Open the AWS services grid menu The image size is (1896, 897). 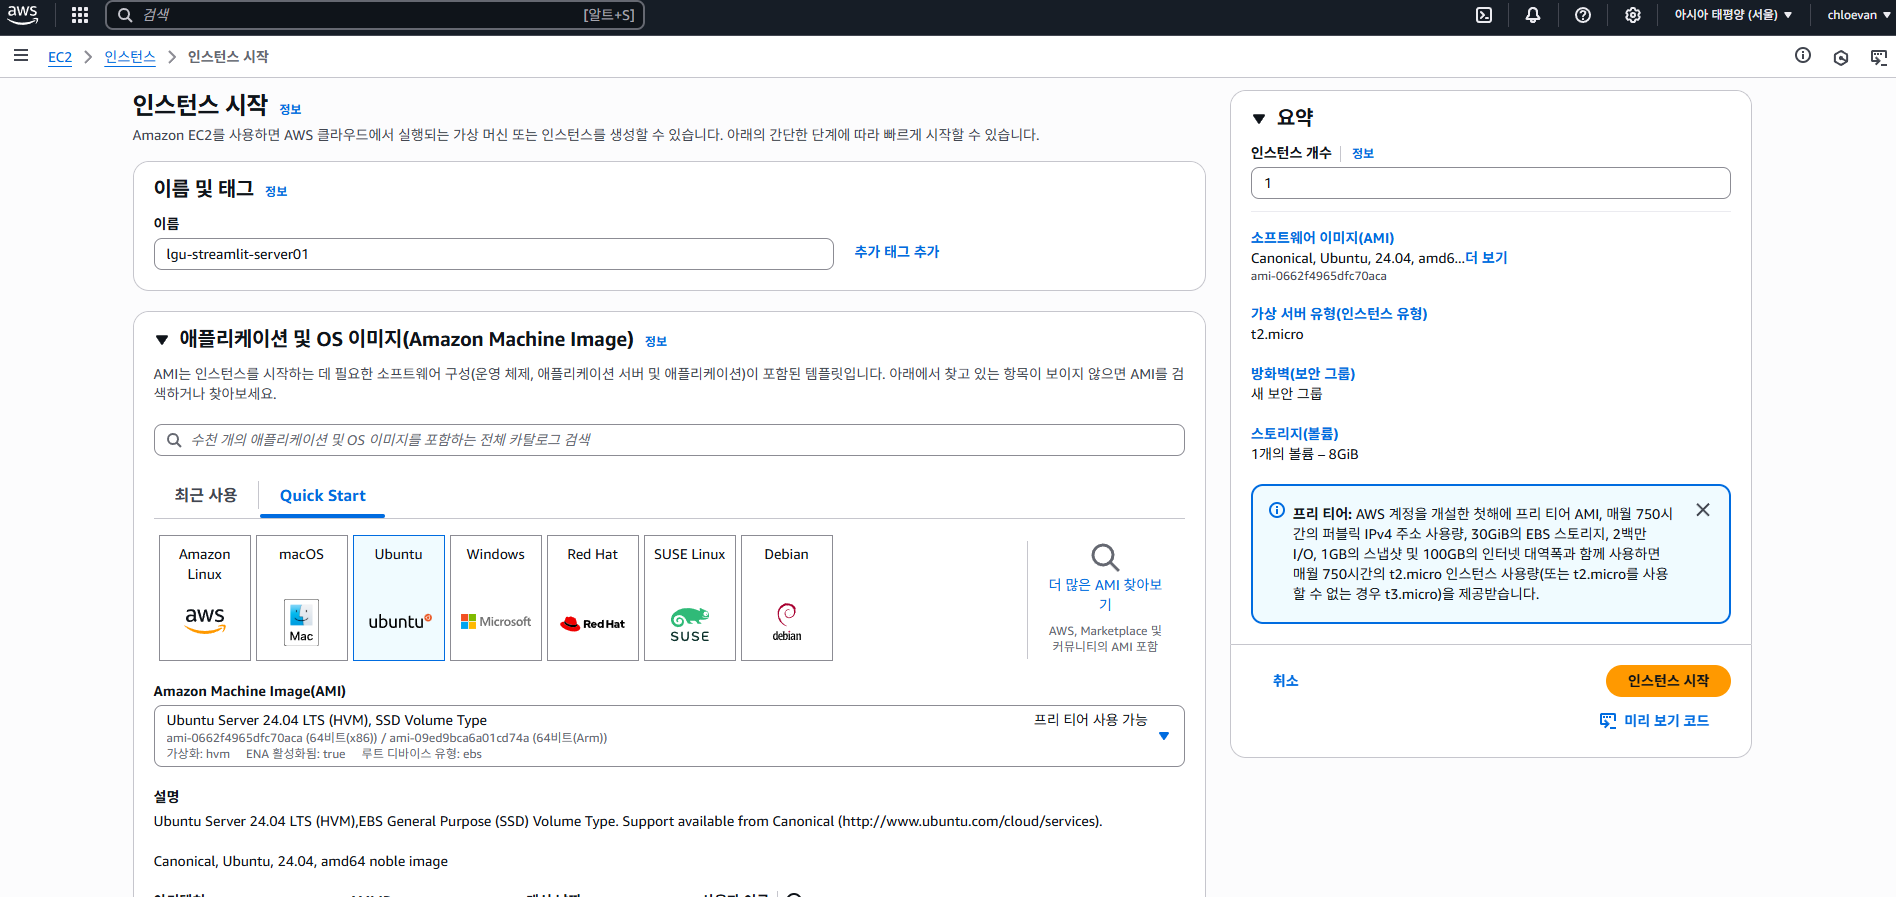[x=80, y=15]
